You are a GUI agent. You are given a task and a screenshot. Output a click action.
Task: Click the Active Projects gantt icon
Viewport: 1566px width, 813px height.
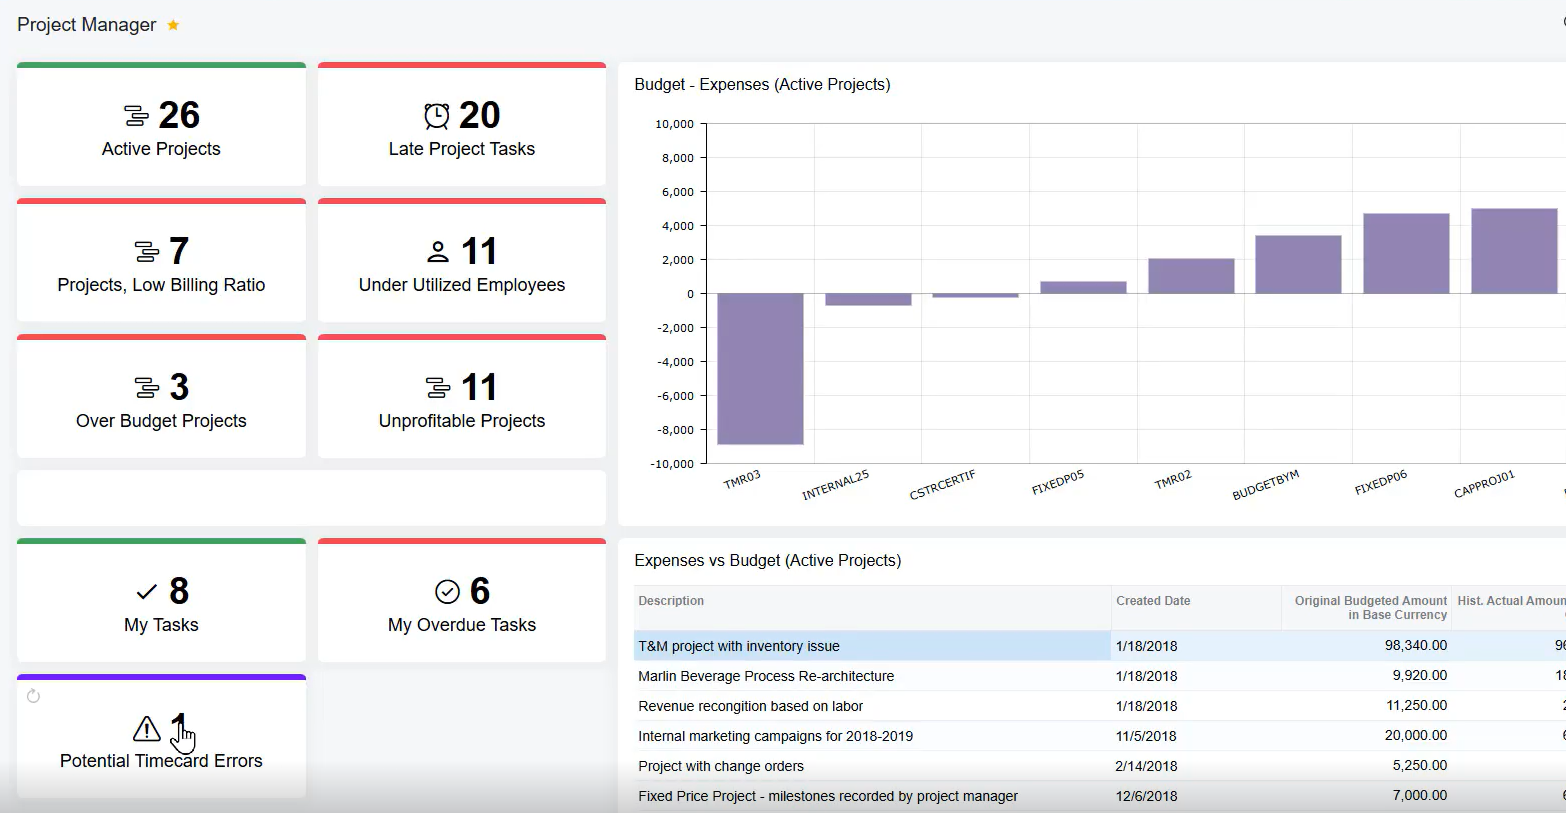coord(136,116)
